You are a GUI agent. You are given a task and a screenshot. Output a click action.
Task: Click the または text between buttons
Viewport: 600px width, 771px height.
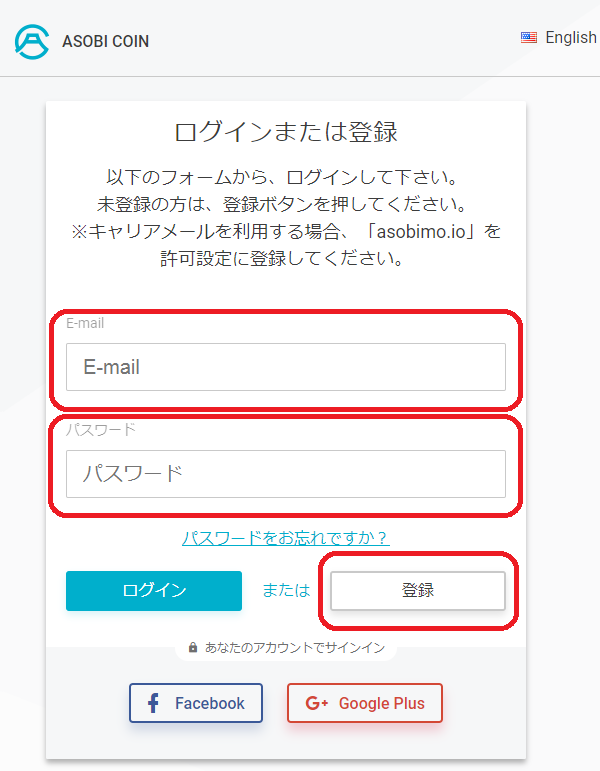point(286,590)
